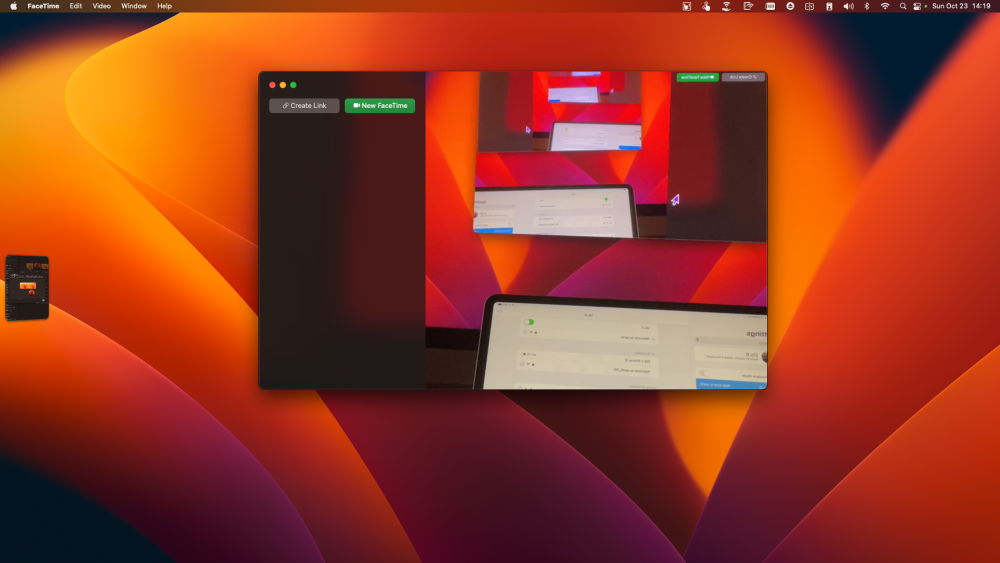Close the FaceTime window
1000x563 pixels.
(272, 85)
